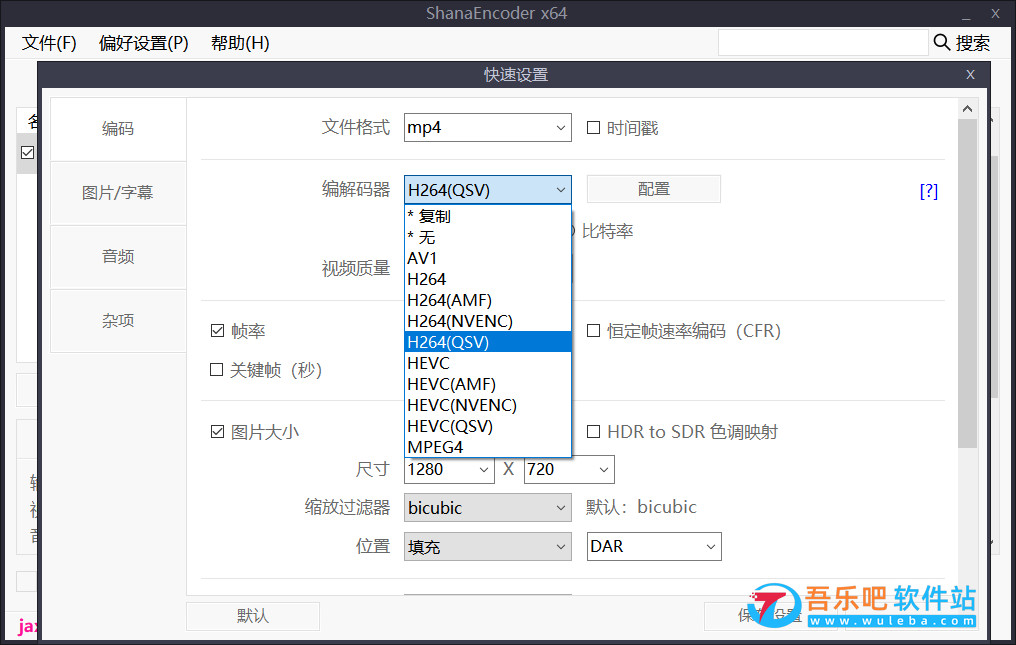Open the [?] codec help link

click(x=929, y=191)
